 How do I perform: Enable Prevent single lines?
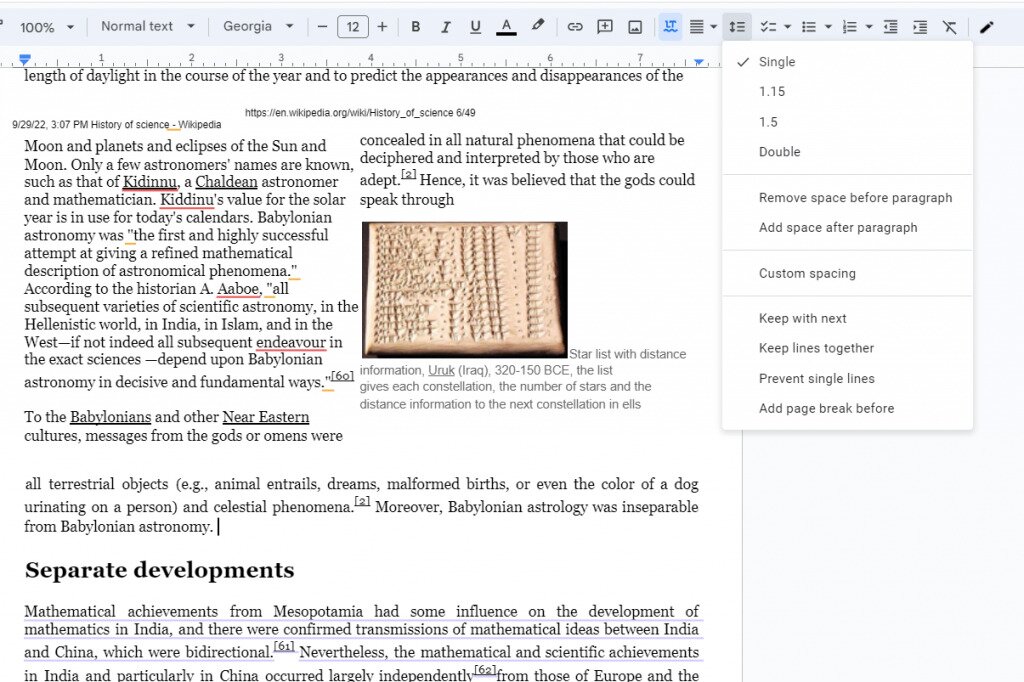[x=815, y=378]
